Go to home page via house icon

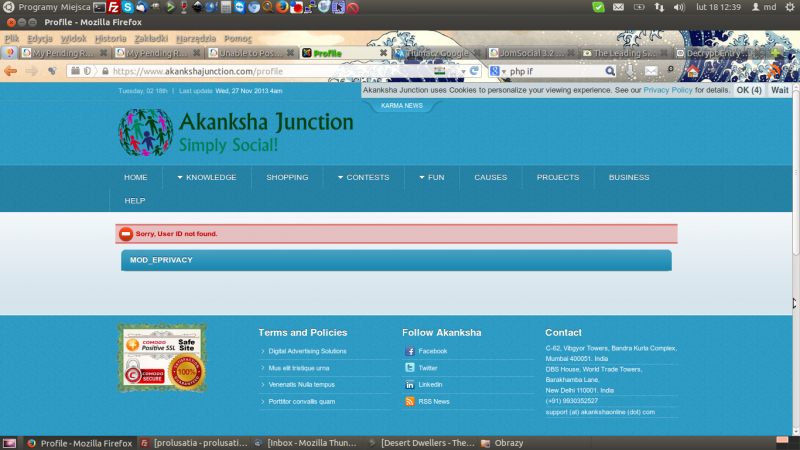[692, 71]
